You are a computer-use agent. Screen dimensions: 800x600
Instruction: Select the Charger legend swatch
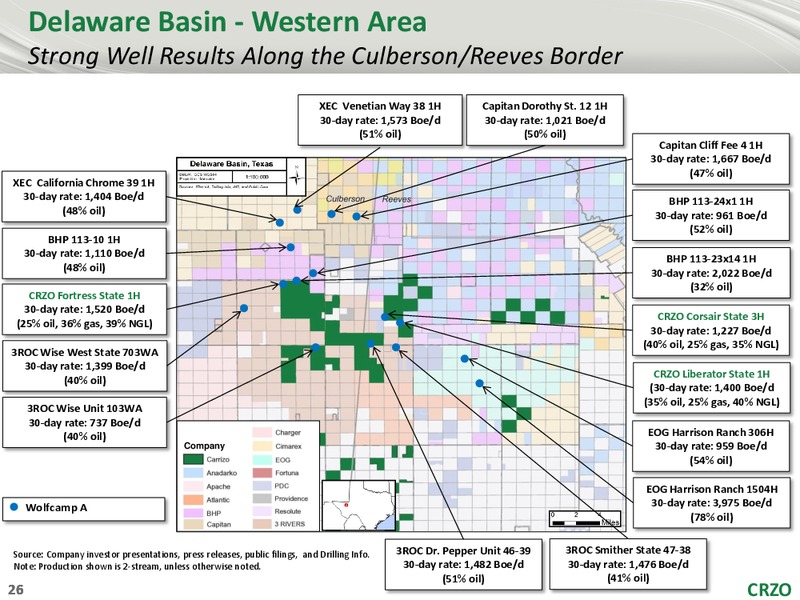[x=262, y=432]
